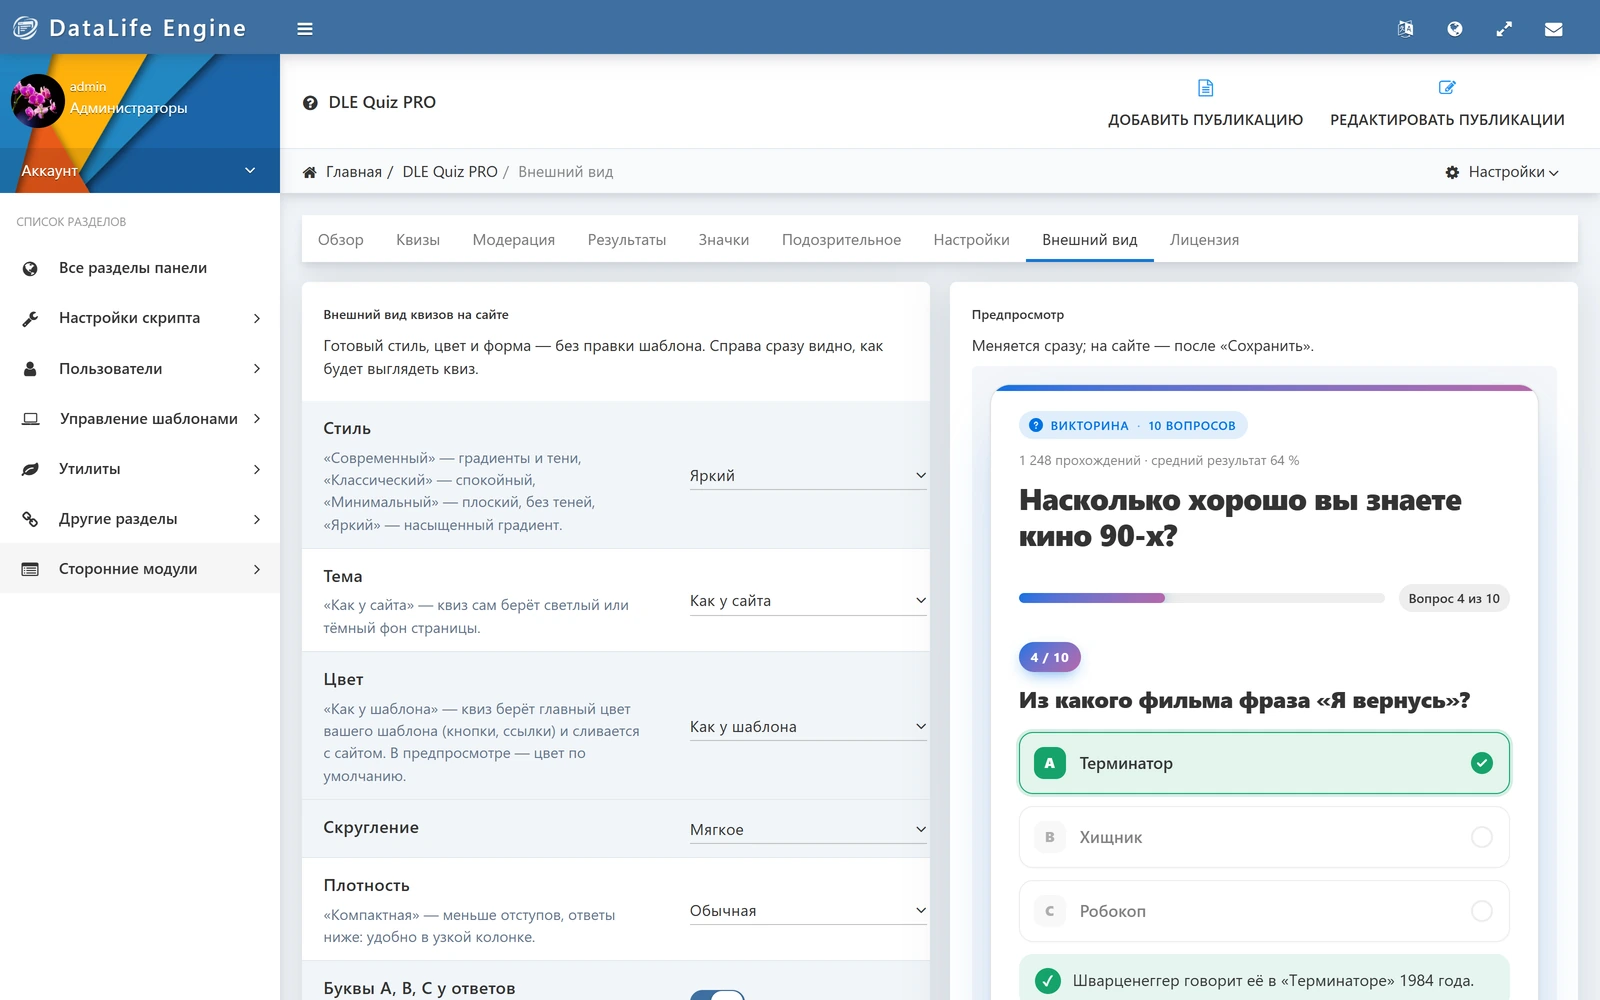Click the help question icon beside DLE Quiz PRO
This screenshot has width=1600, height=1000.
click(x=310, y=103)
